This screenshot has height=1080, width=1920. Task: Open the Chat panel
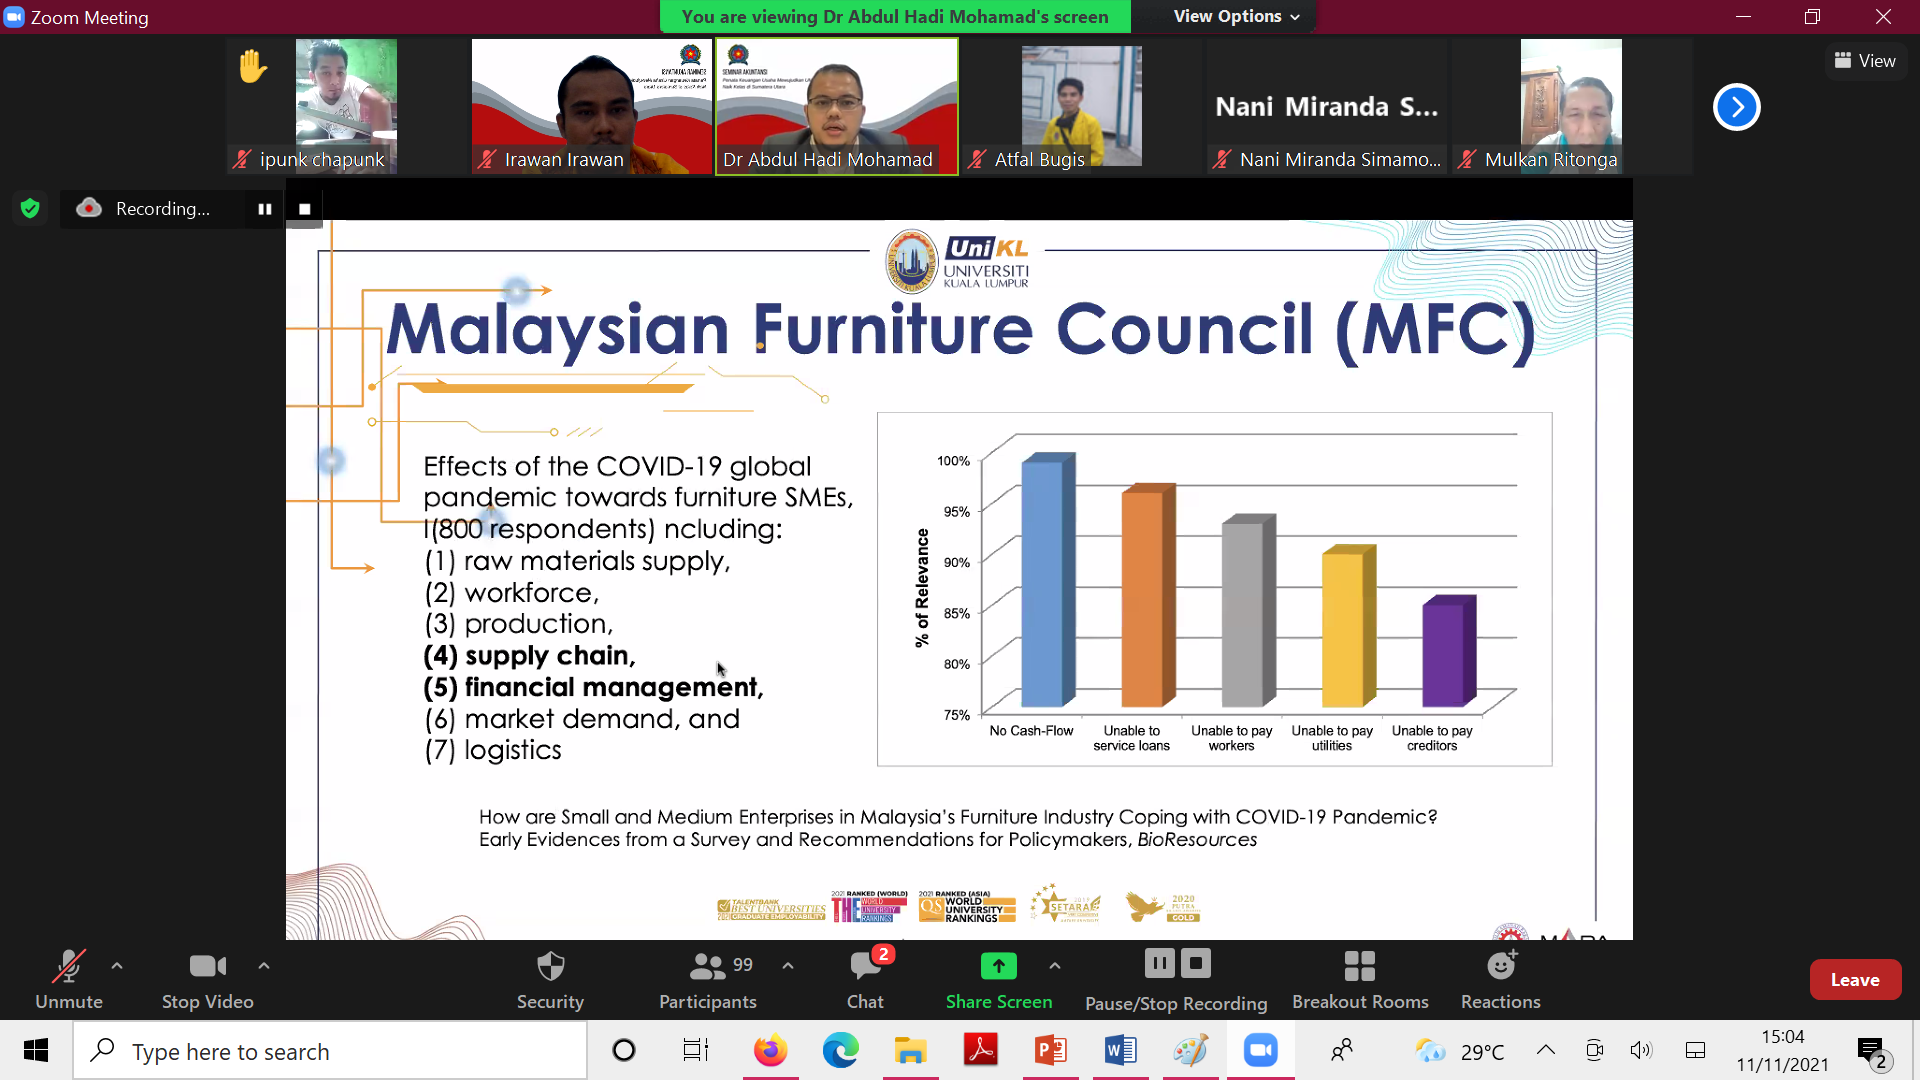point(865,980)
